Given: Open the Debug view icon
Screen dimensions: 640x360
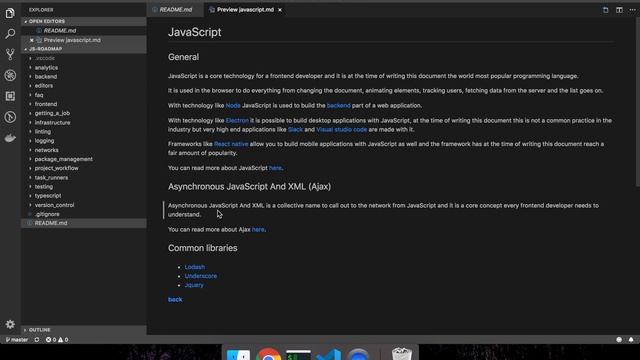Looking at the screenshot, I should tap(10, 75).
